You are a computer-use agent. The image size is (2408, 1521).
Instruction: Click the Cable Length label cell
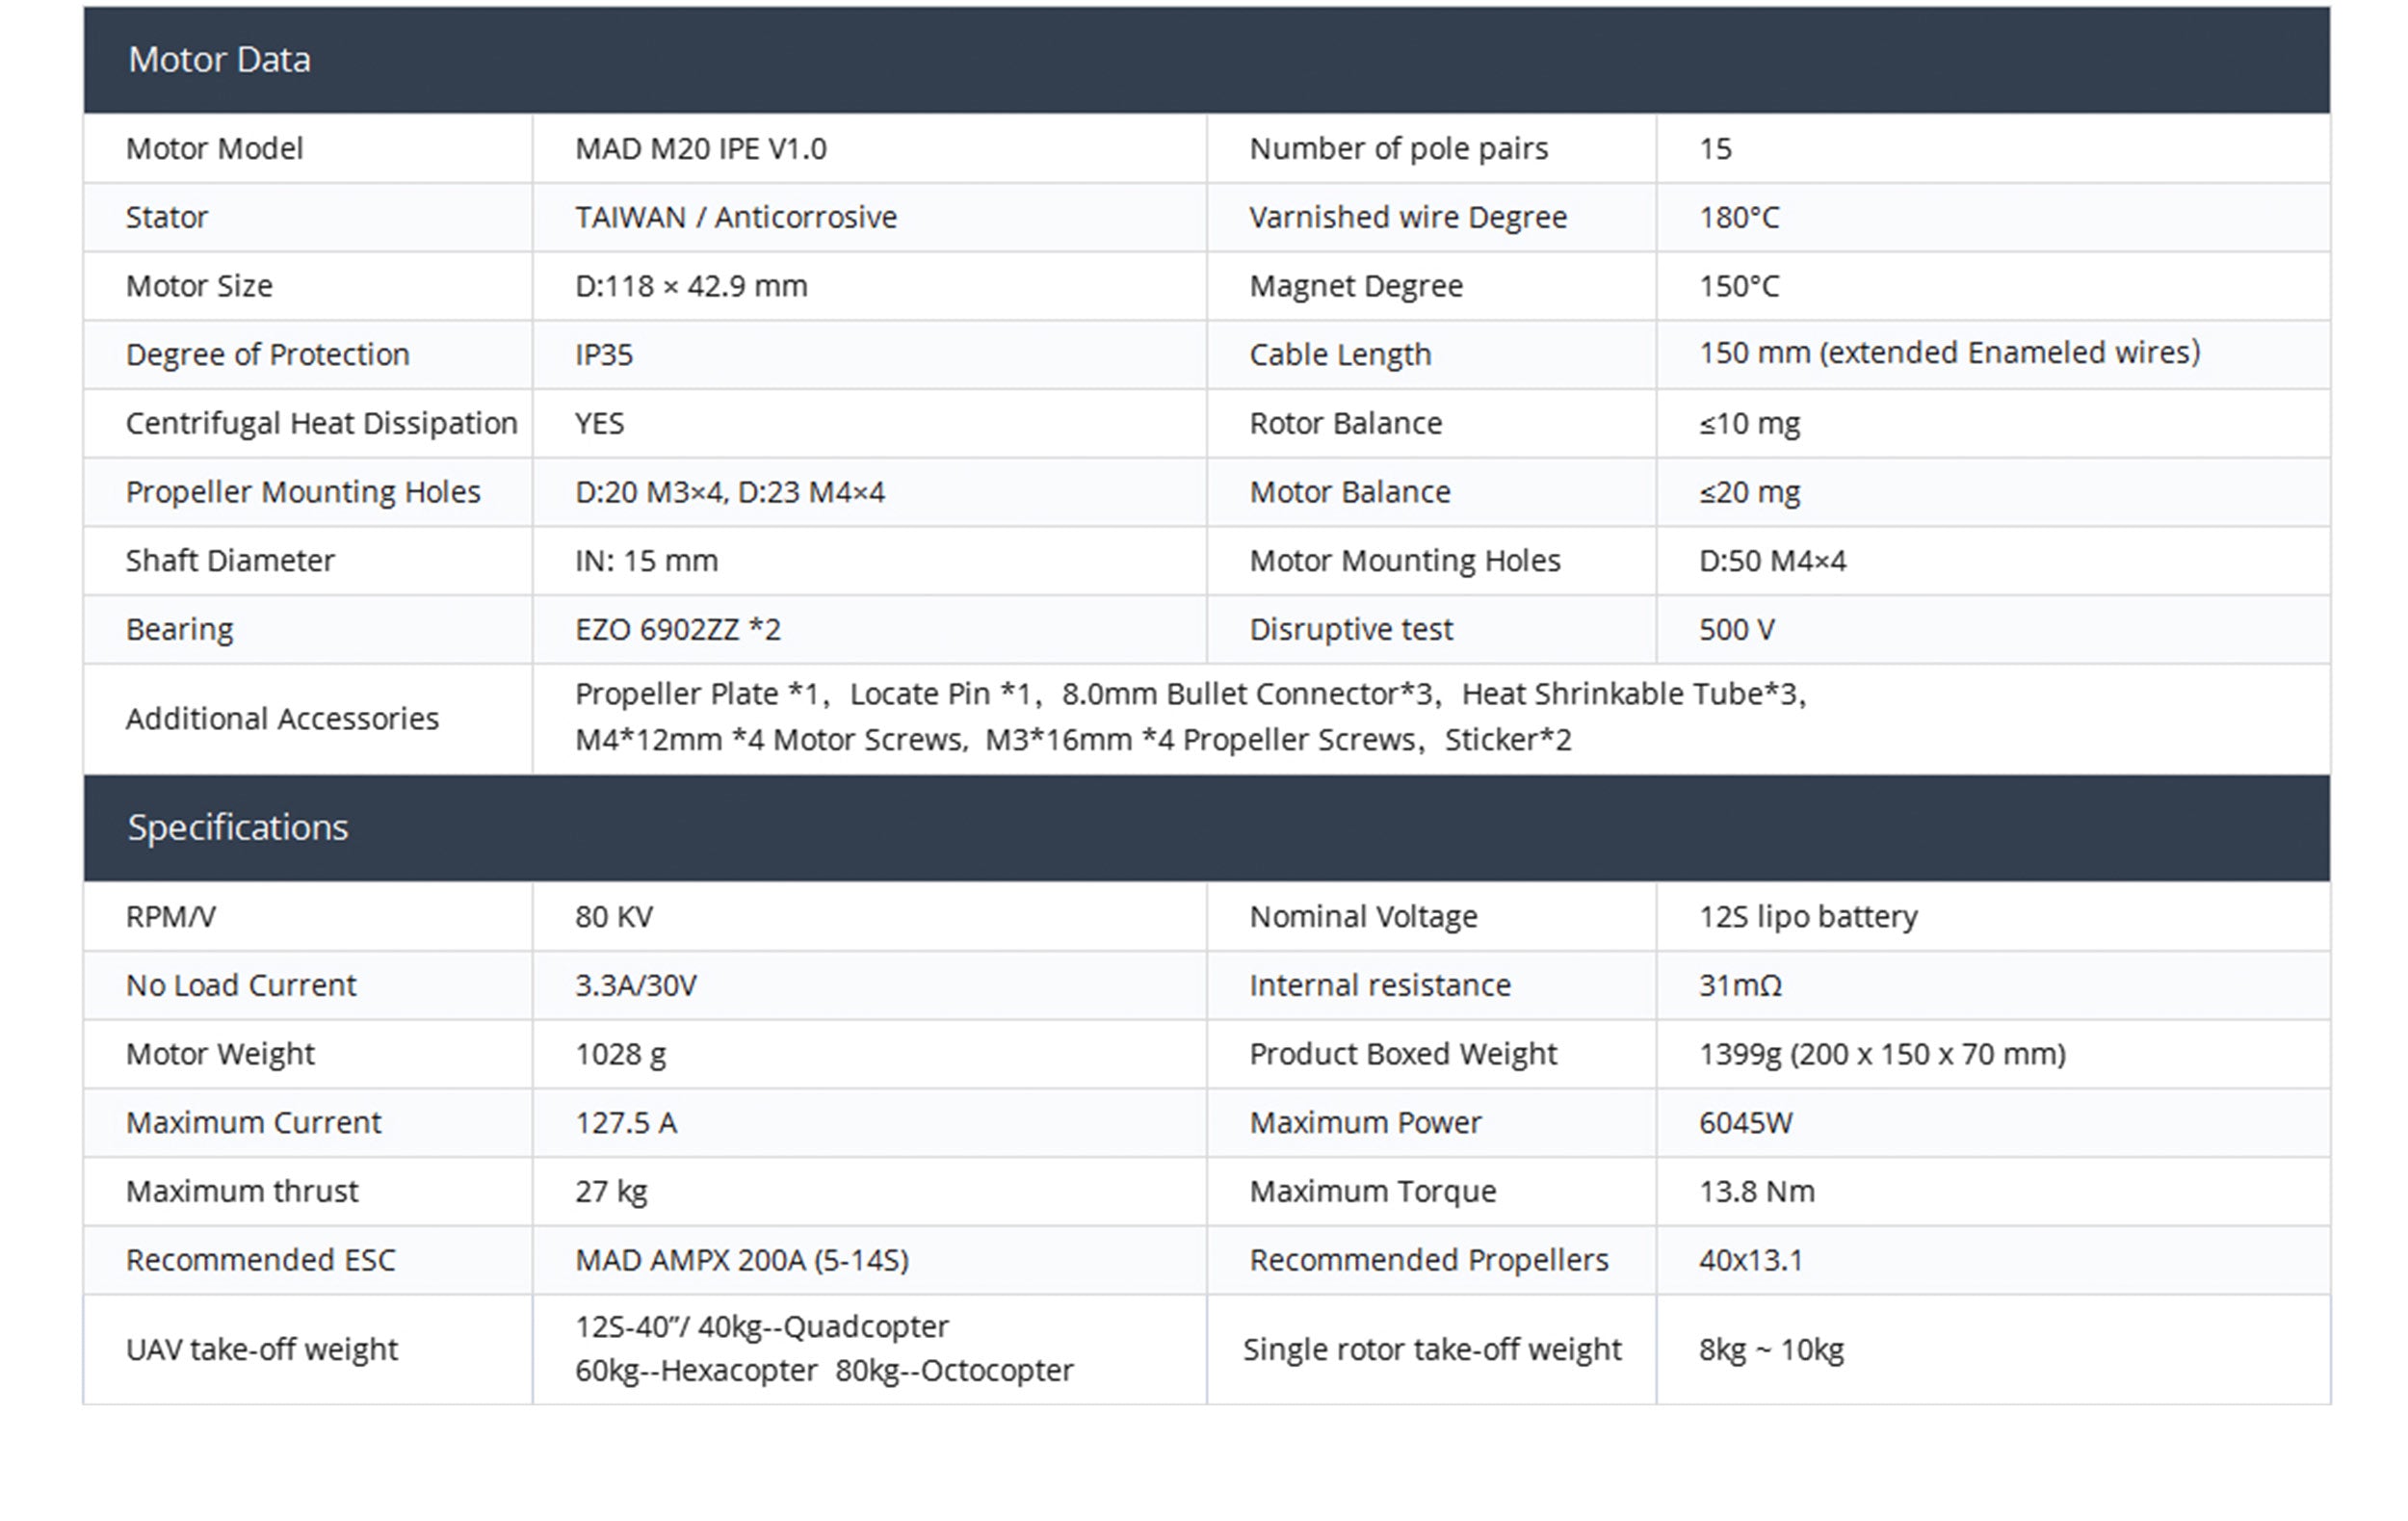tap(1340, 355)
